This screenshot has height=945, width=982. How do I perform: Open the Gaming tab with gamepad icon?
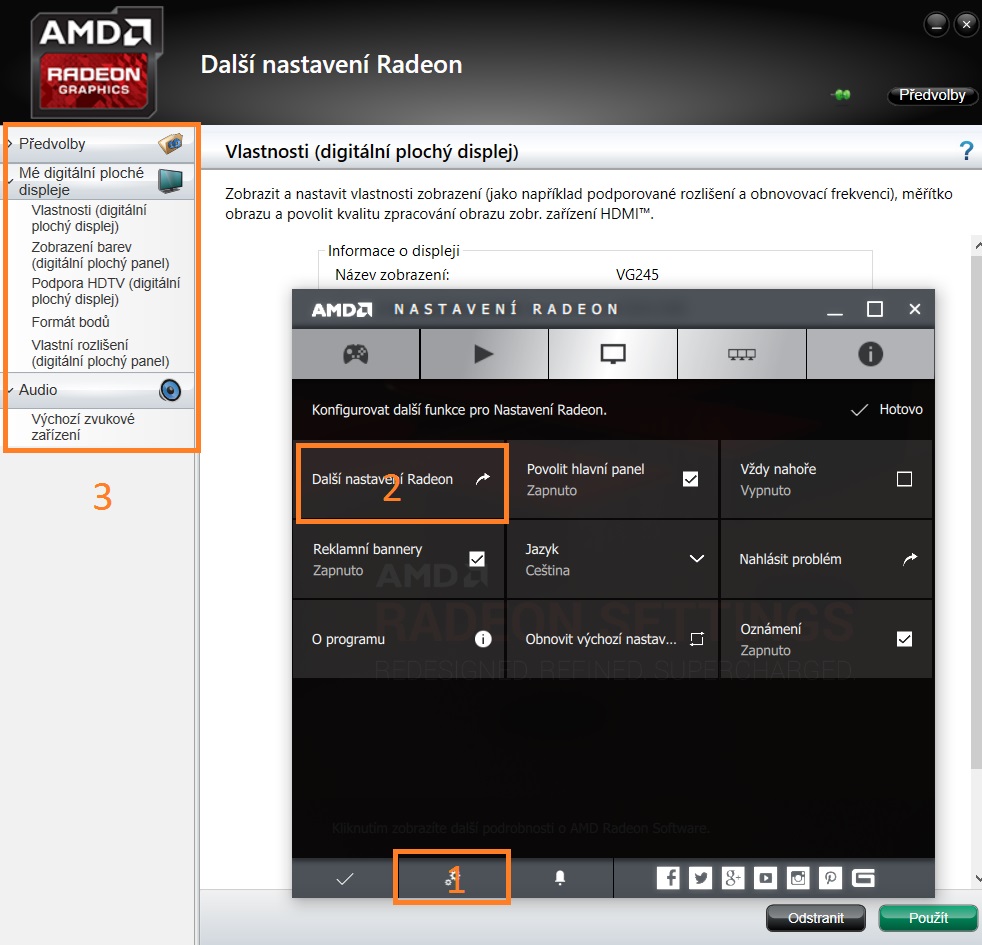point(356,354)
